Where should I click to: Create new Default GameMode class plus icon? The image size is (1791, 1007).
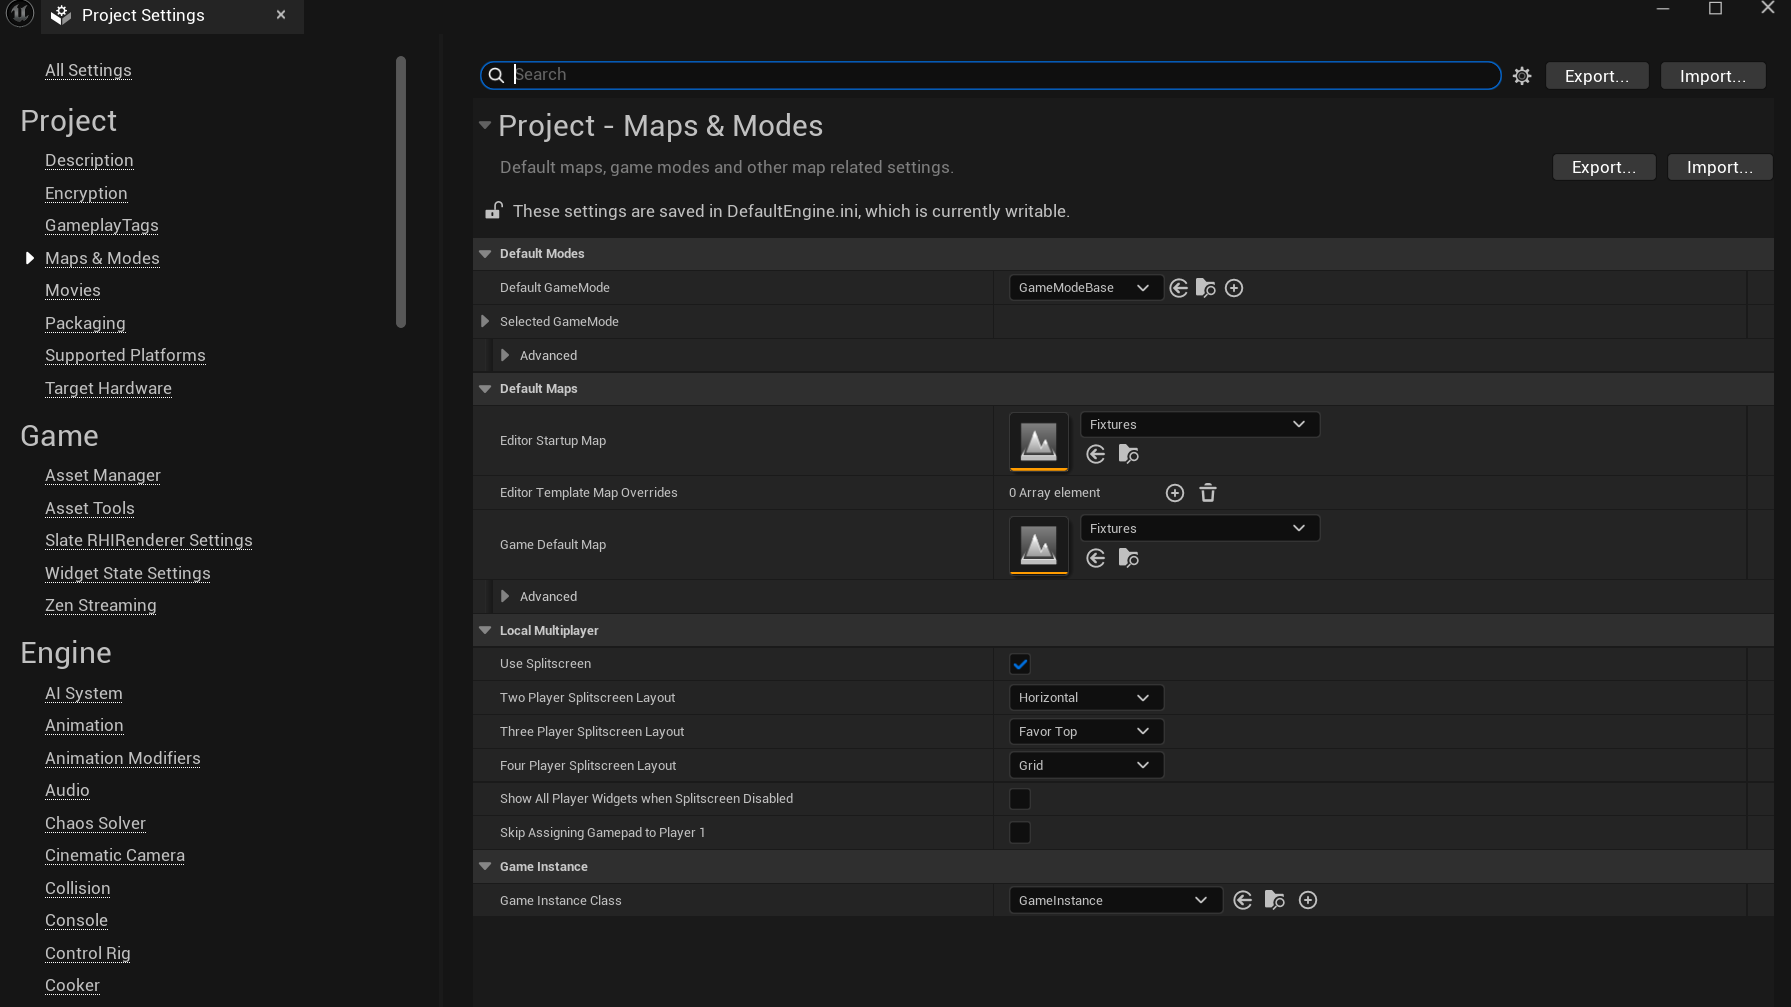coord(1234,288)
